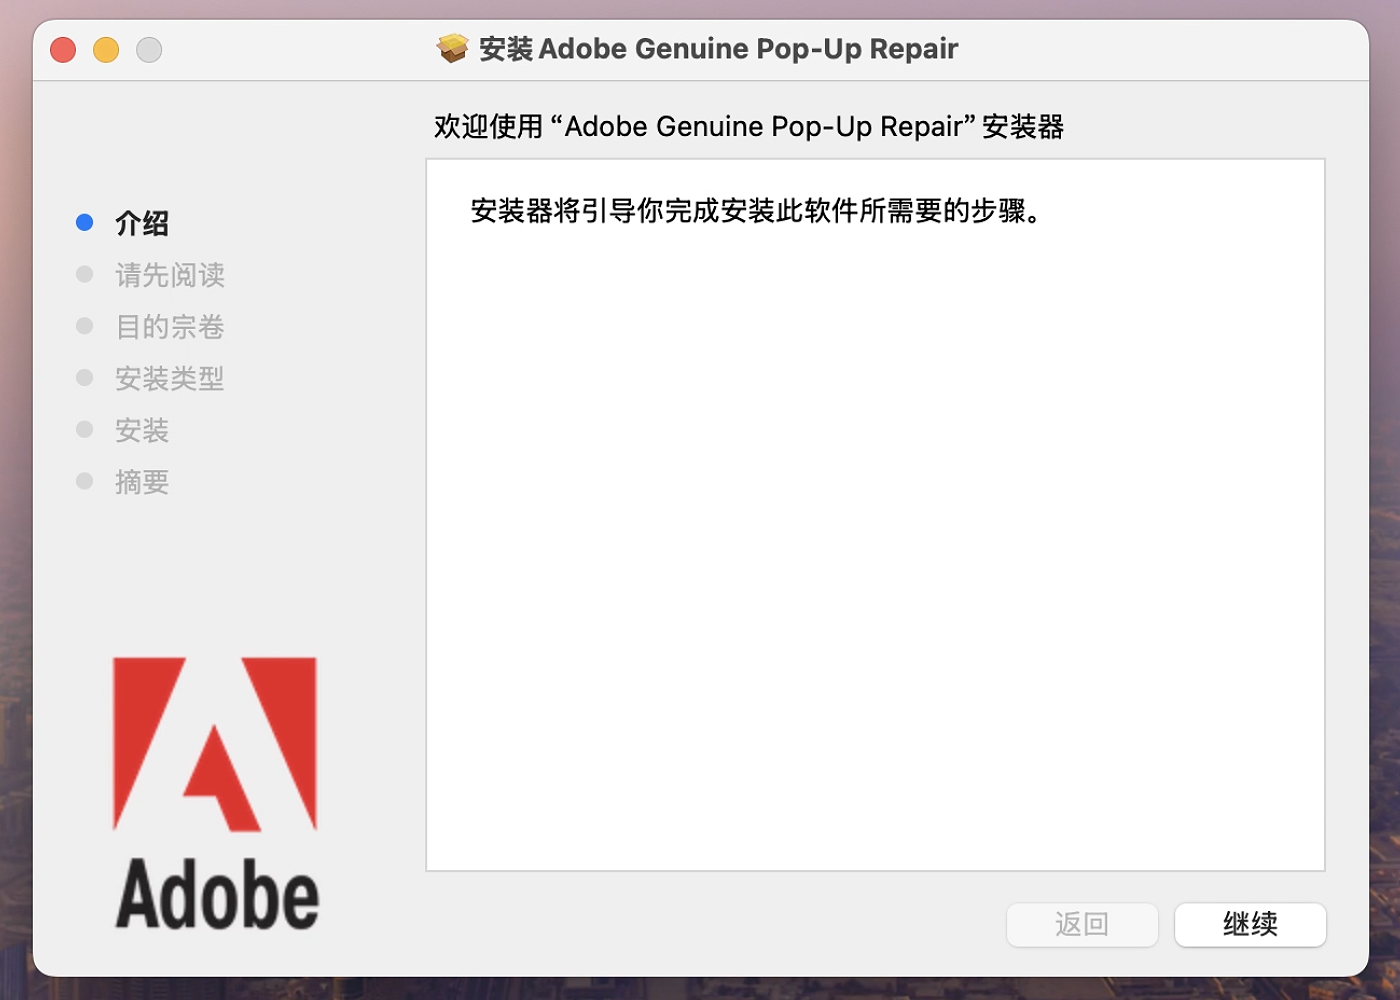Click the gray bullet beside 目的宗卷

point(85,326)
